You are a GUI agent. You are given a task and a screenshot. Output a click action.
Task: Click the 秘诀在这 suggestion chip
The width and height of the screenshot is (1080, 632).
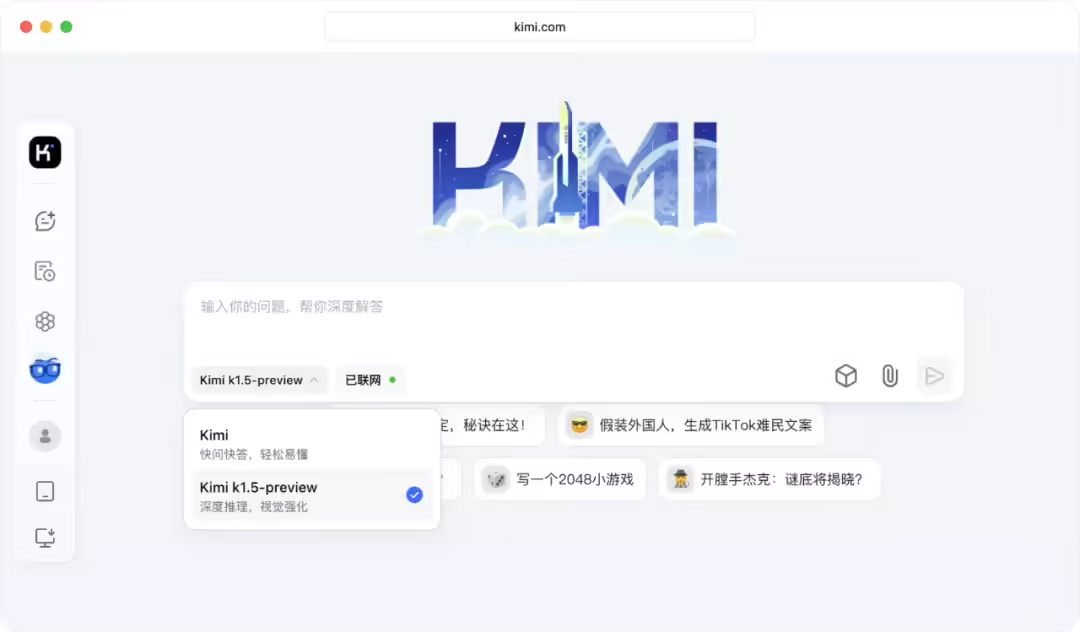(x=490, y=426)
